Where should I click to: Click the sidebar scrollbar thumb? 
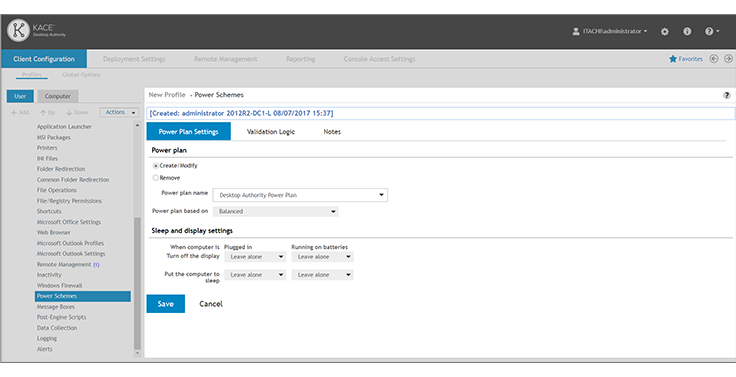coord(137,284)
